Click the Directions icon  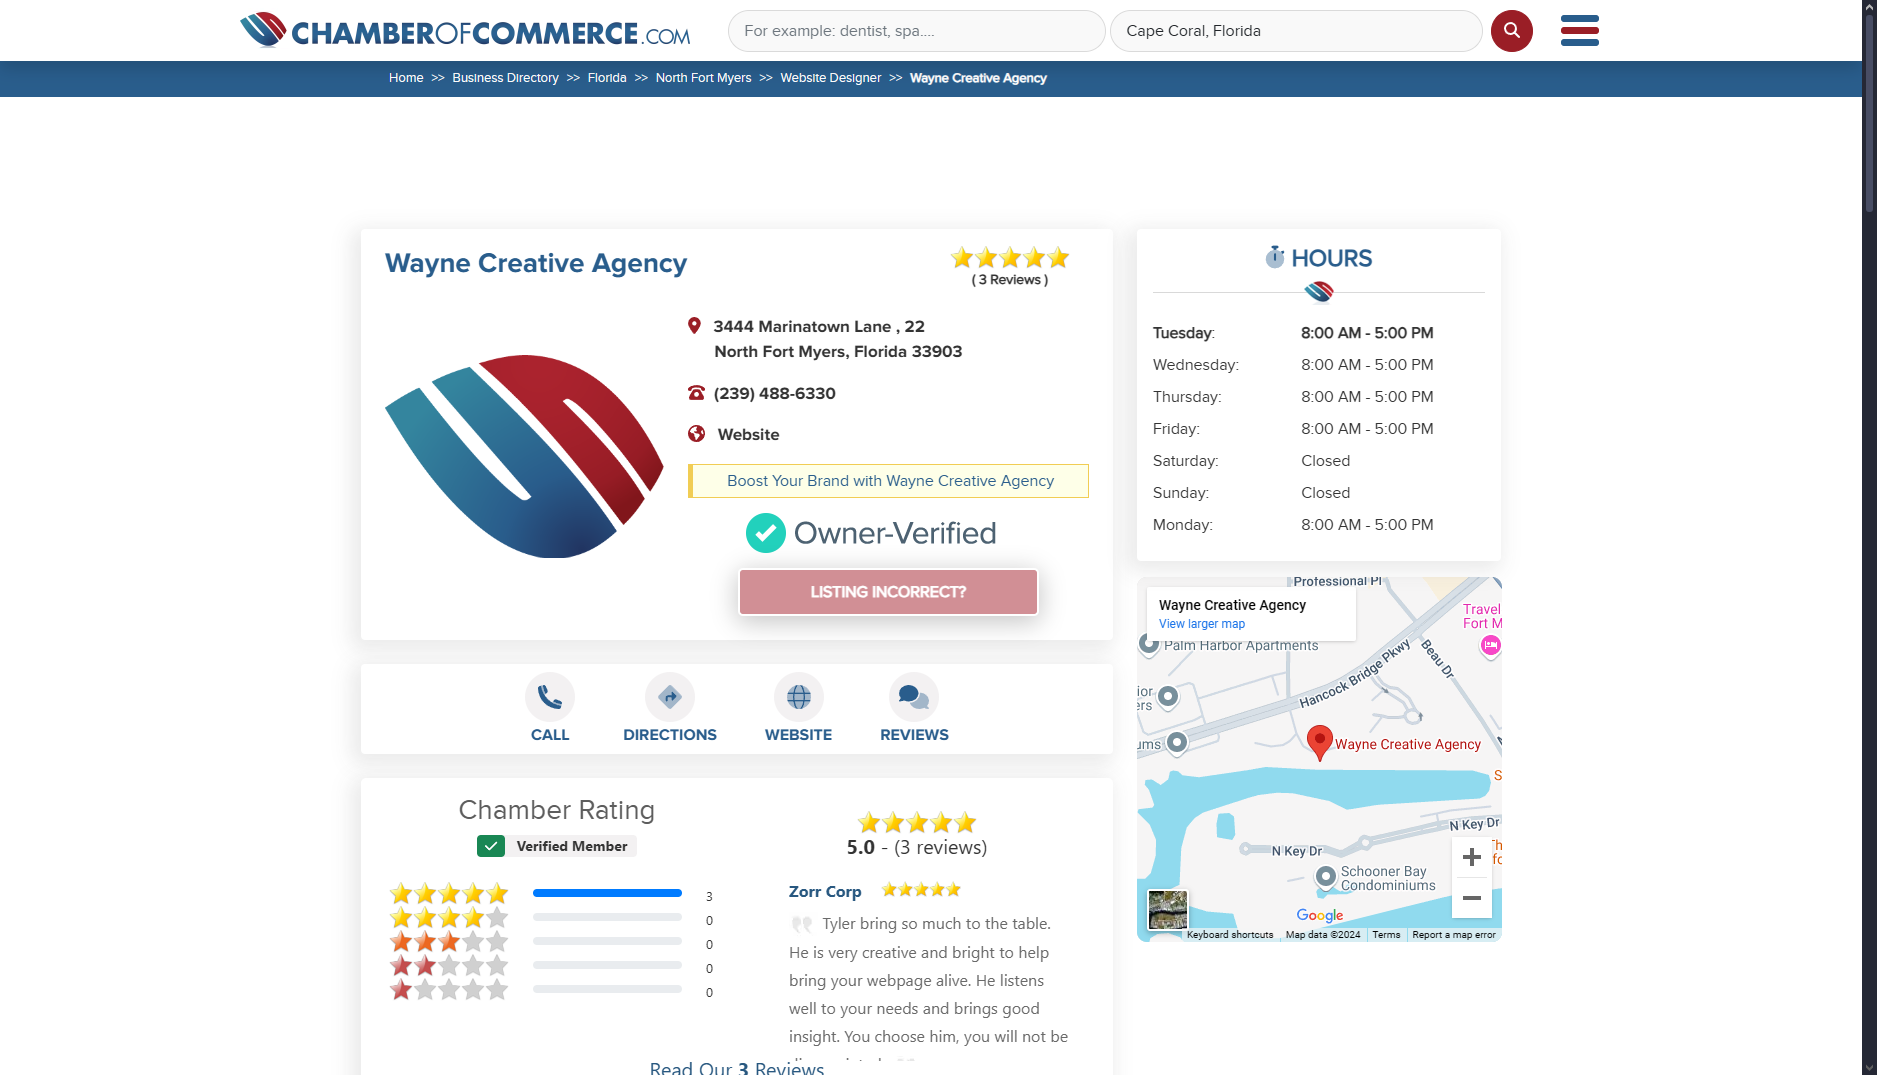[x=669, y=697]
